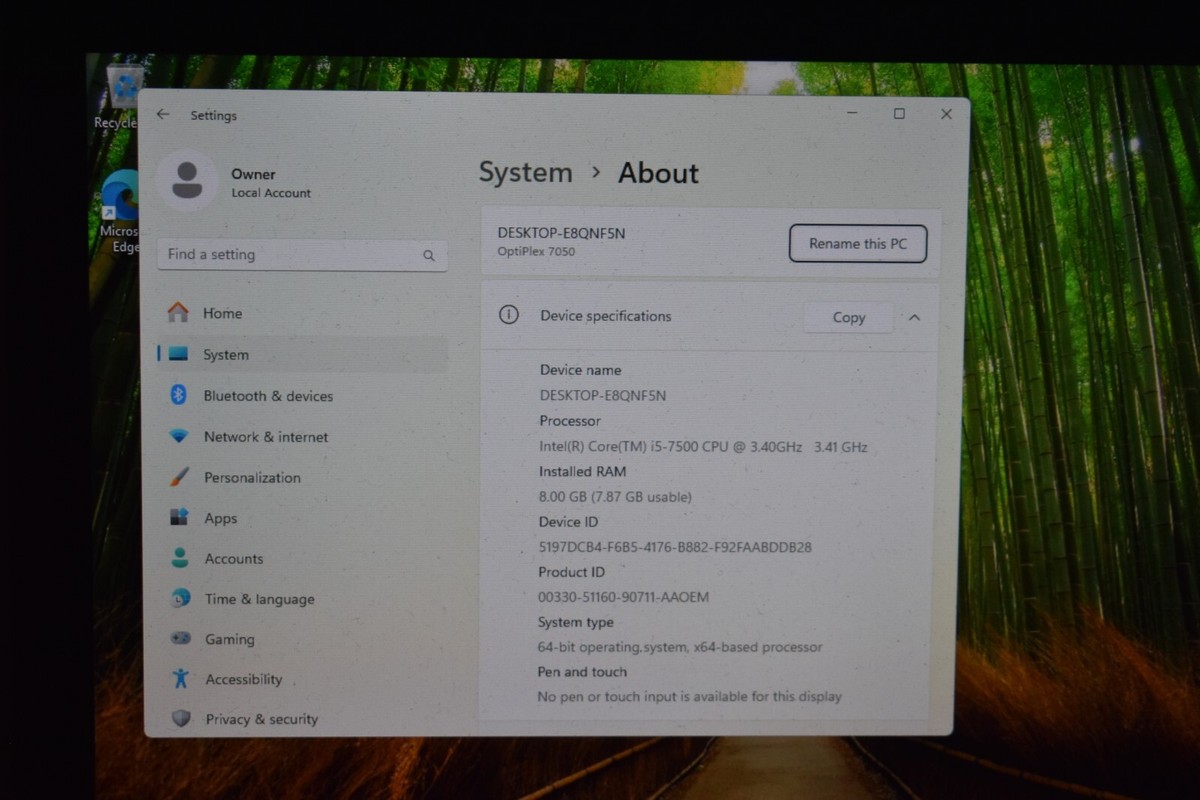Click the search magnifier icon
1200x800 pixels.
pyautogui.click(x=429, y=256)
